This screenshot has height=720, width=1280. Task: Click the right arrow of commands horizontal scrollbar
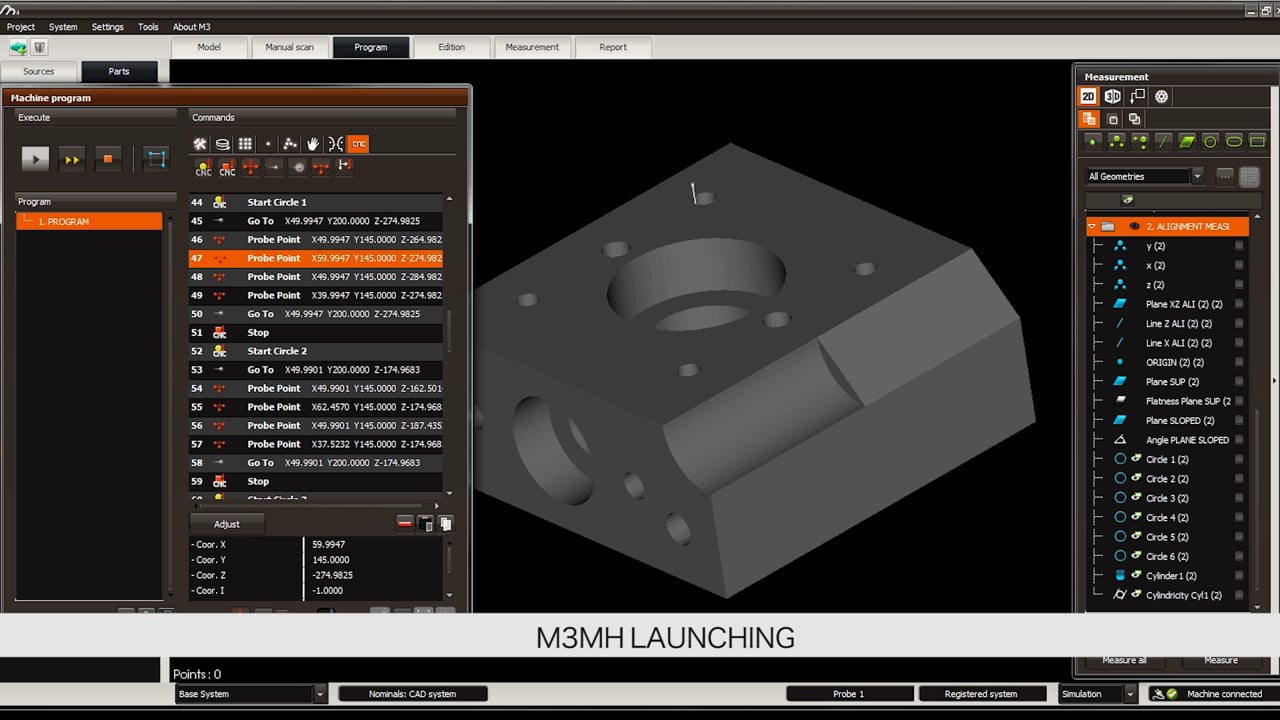point(438,506)
